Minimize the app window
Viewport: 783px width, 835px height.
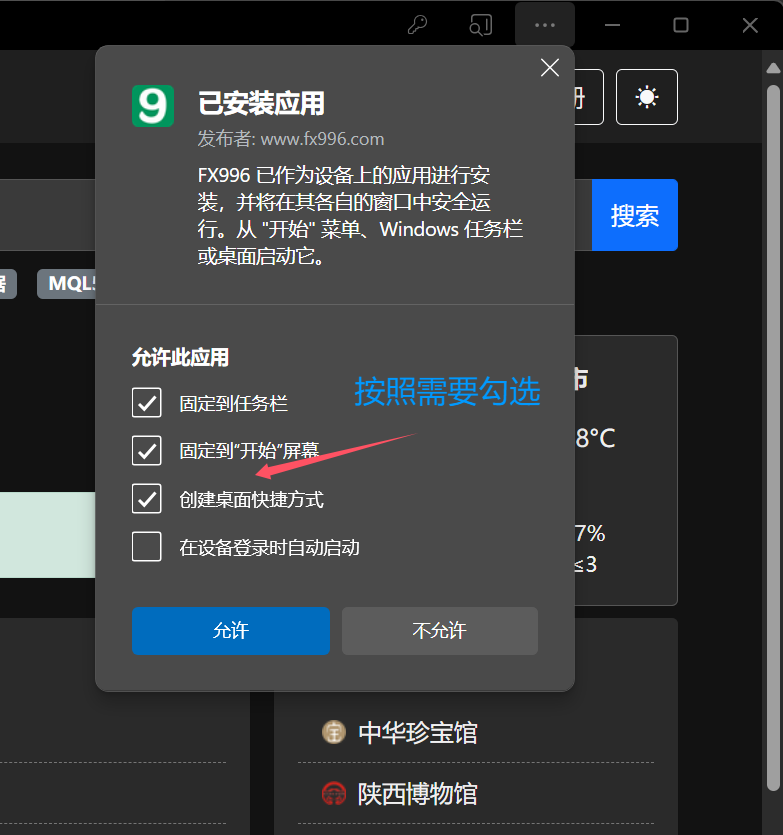[x=612, y=25]
